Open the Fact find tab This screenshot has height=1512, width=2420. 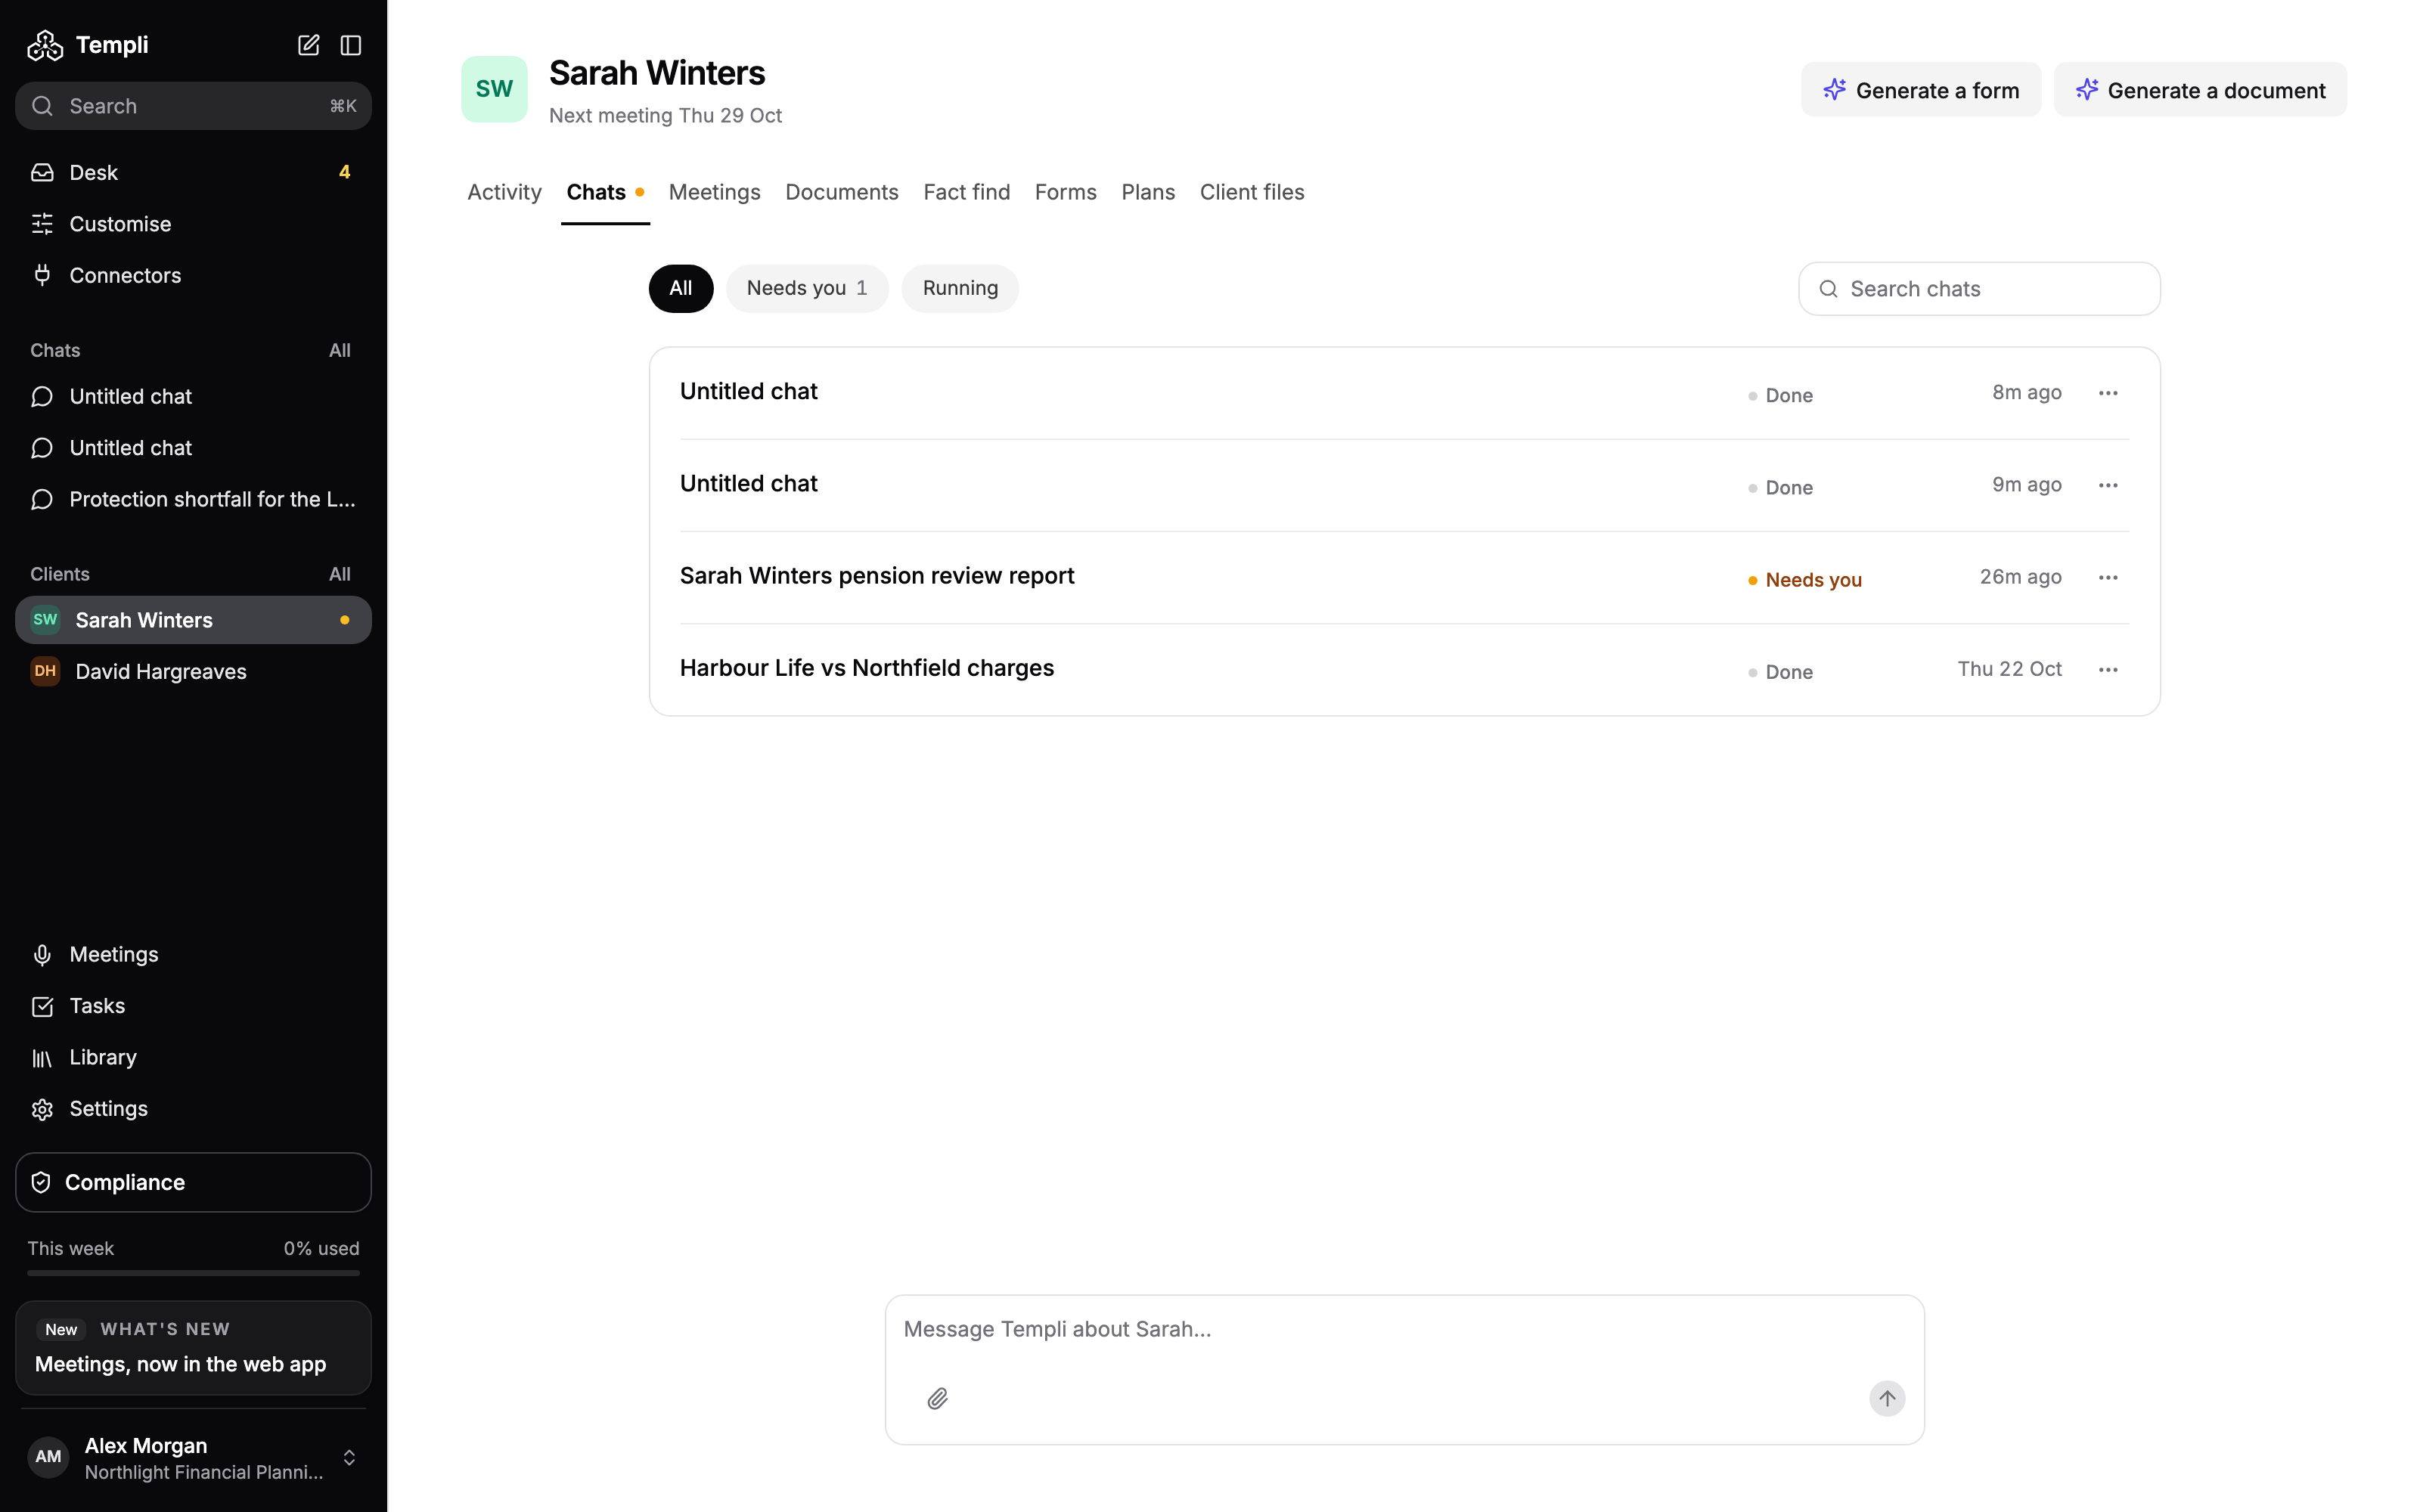click(x=966, y=192)
